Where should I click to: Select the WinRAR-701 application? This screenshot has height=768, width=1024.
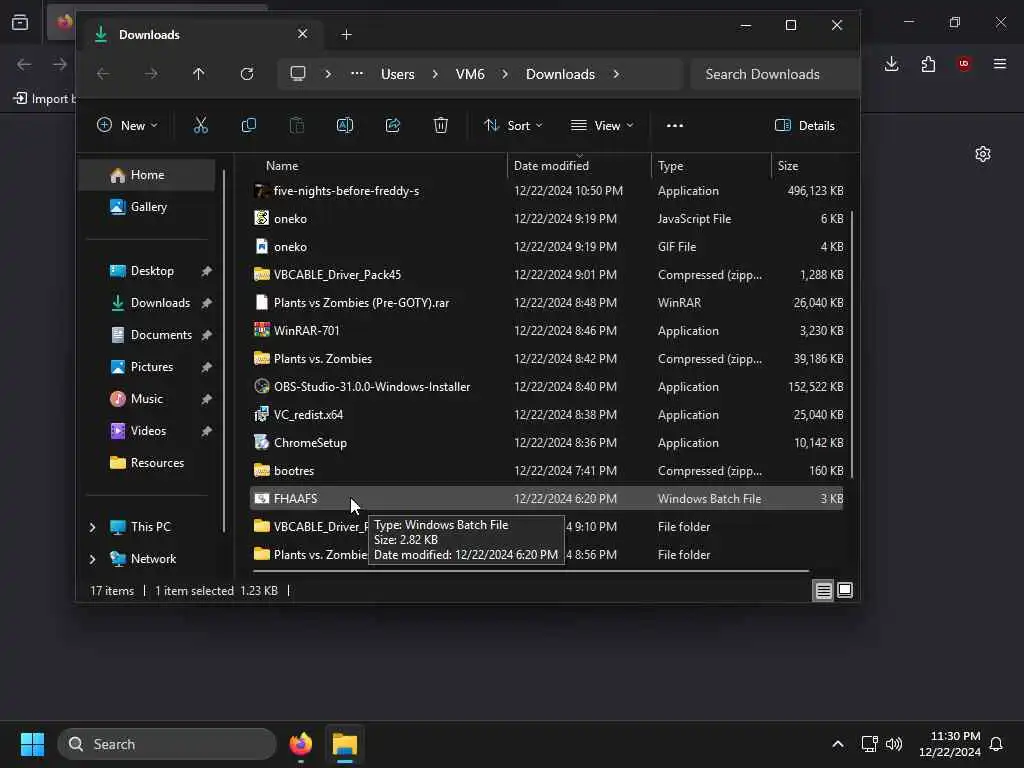point(547,331)
